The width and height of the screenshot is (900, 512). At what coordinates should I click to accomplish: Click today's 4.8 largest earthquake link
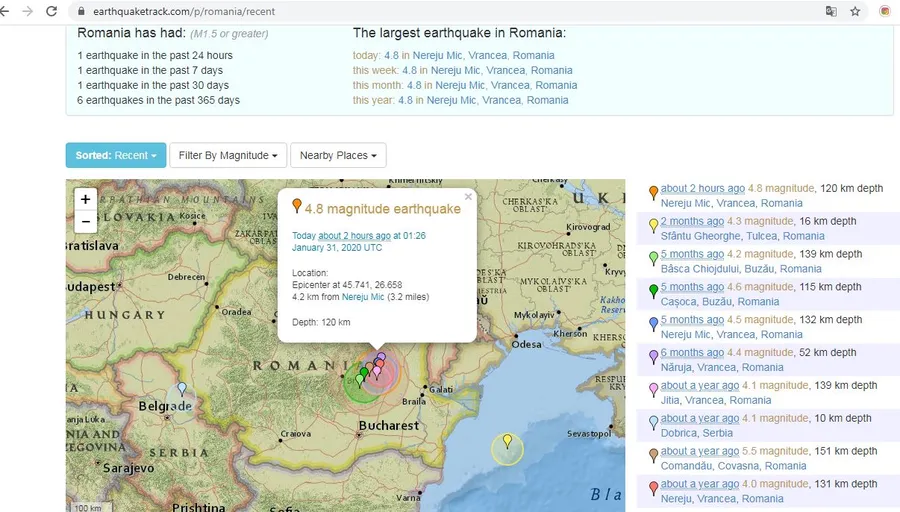click(391, 55)
